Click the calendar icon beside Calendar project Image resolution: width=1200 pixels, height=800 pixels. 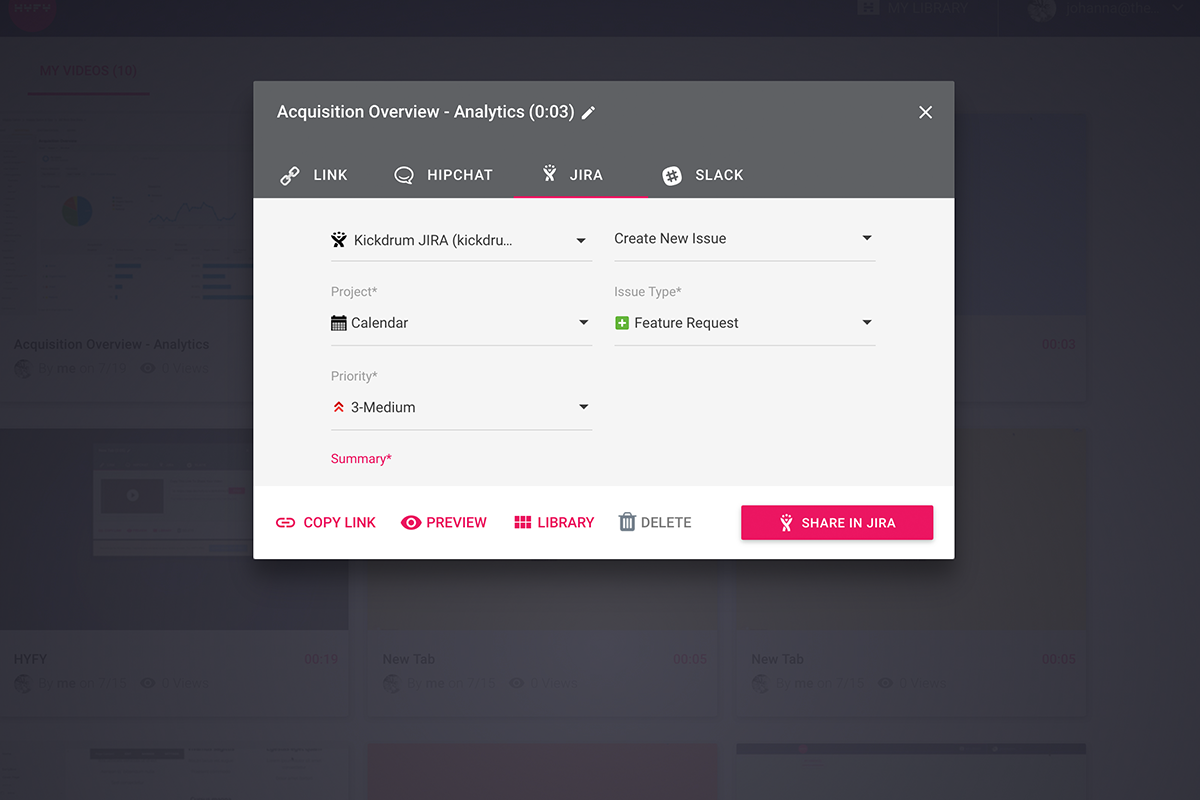(x=339, y=323)
